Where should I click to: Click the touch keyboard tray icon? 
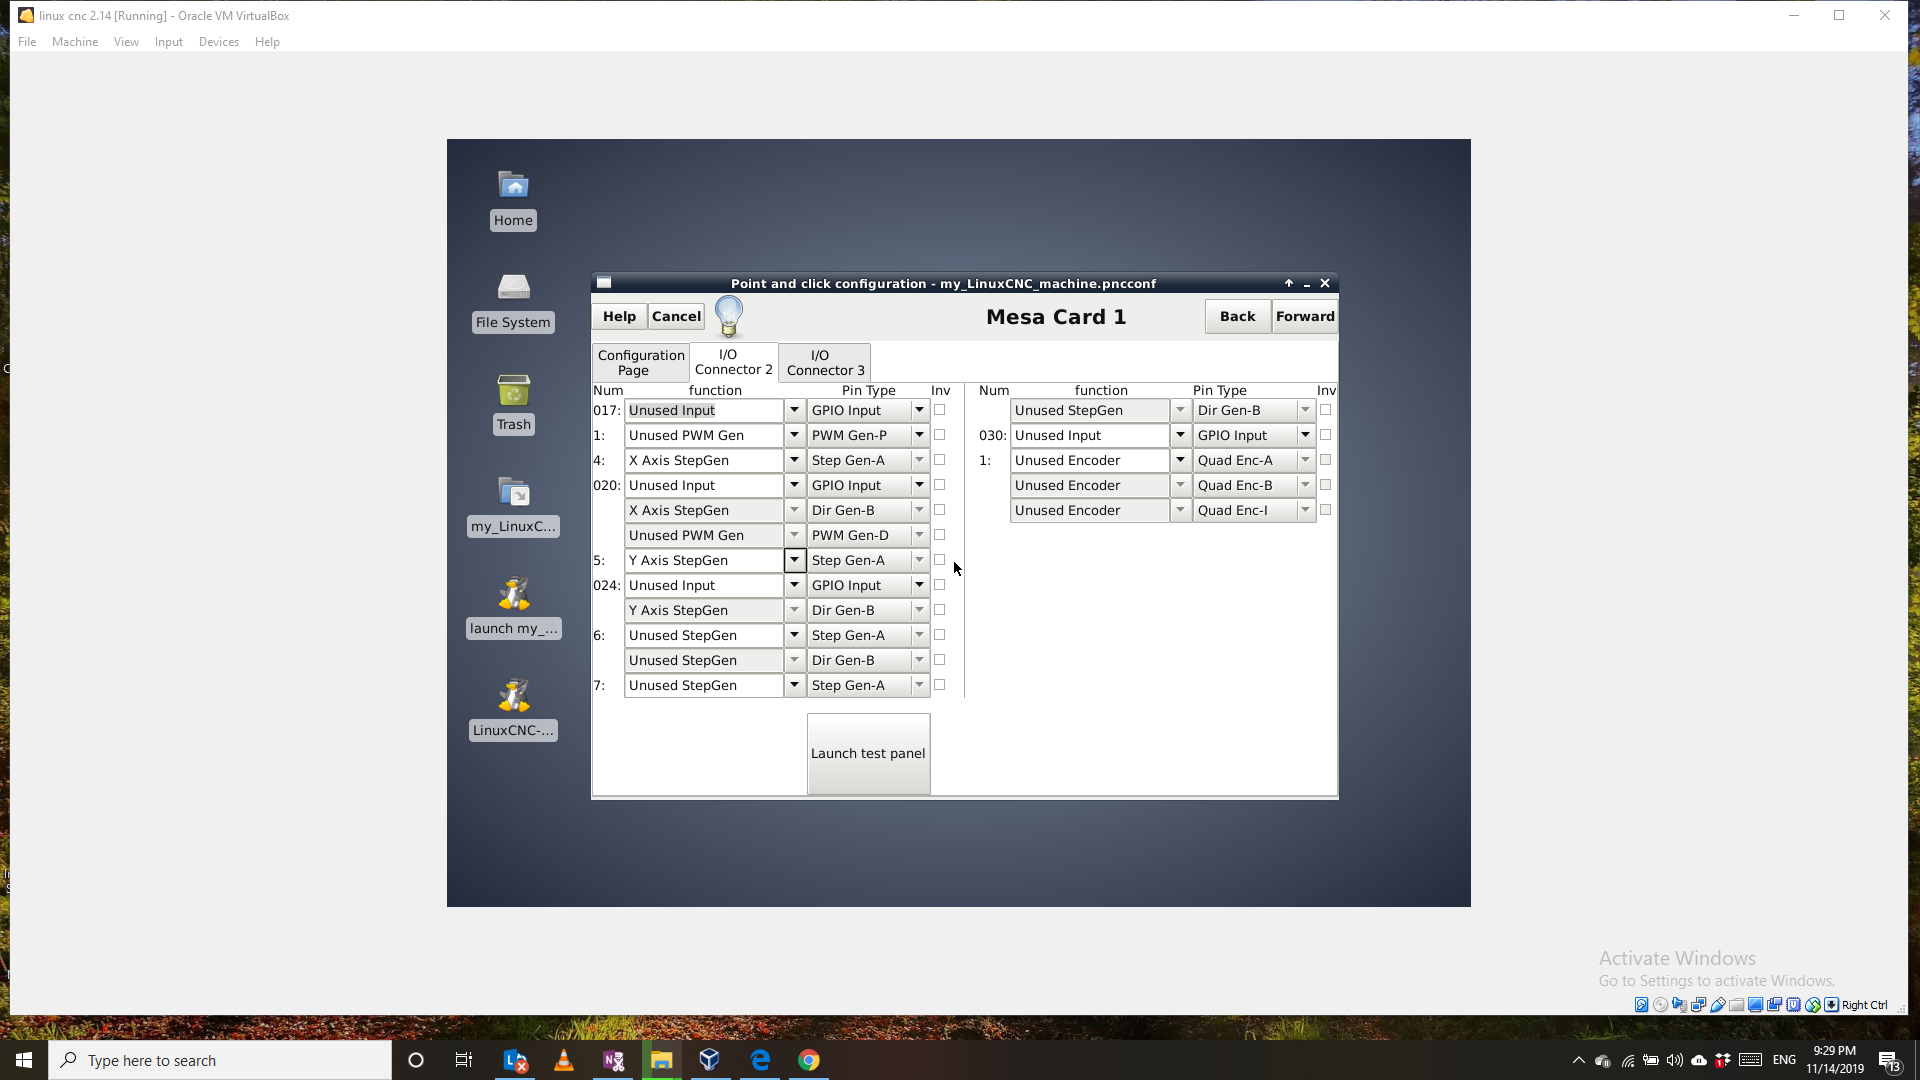(x=1750, y=1060)
